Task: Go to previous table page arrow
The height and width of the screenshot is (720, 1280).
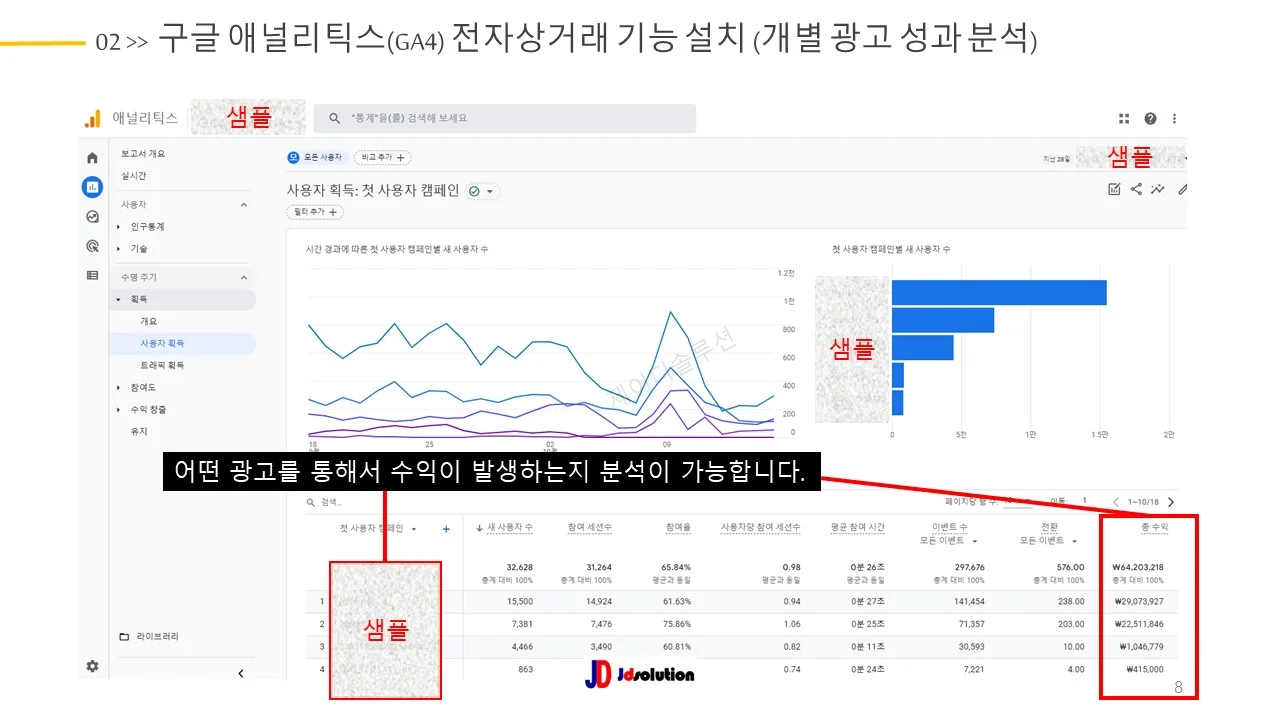Action: coord(1116,502)
